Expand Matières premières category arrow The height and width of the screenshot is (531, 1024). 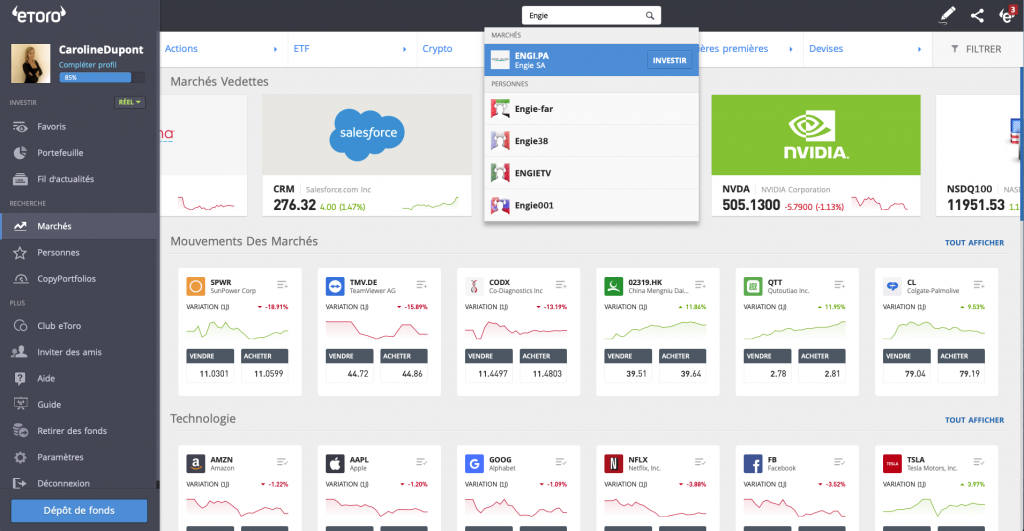791,49
